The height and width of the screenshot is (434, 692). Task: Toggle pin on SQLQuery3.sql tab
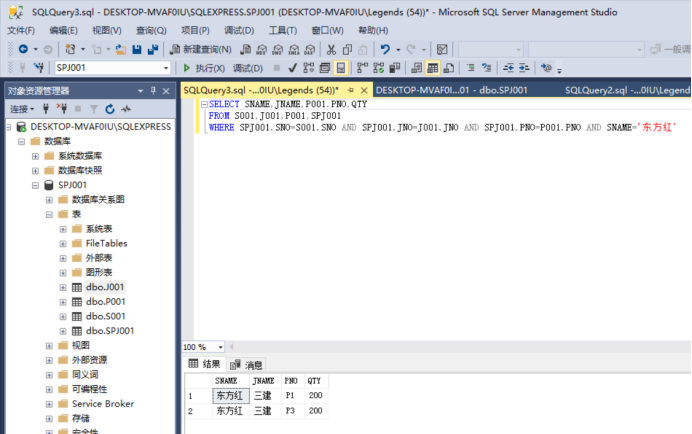point(351,90)
